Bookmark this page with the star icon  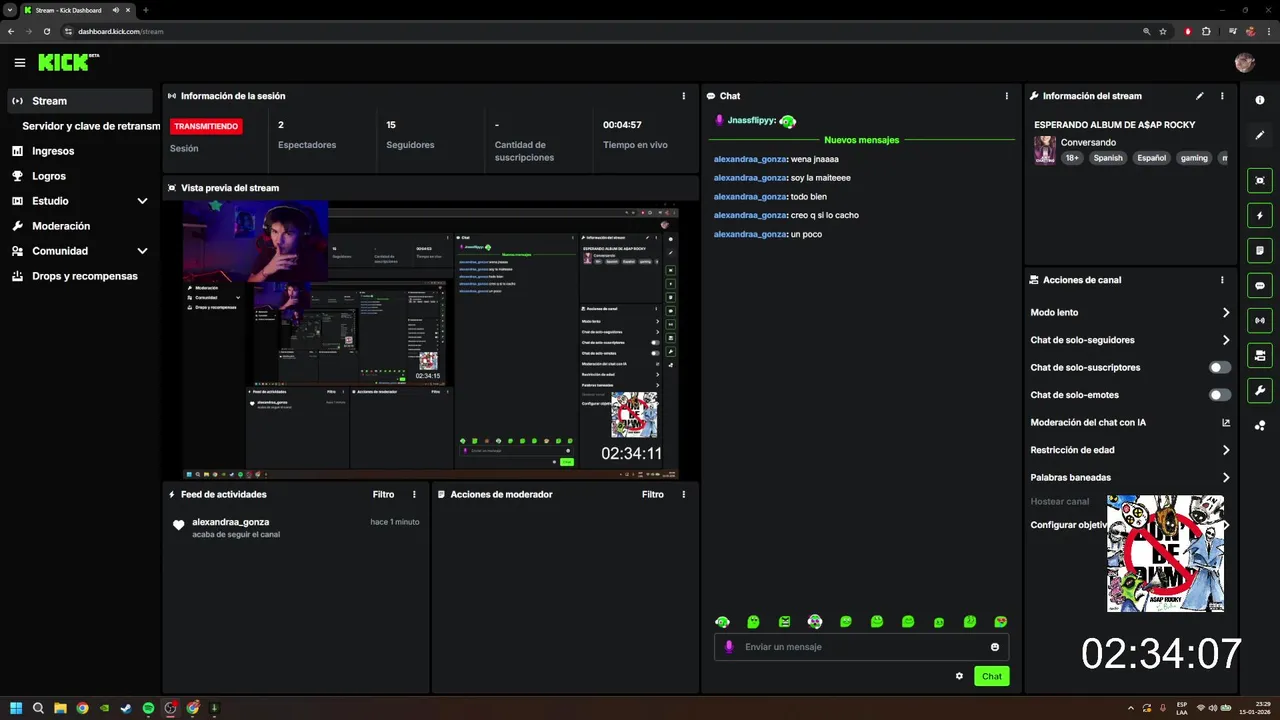point(1163,31)
